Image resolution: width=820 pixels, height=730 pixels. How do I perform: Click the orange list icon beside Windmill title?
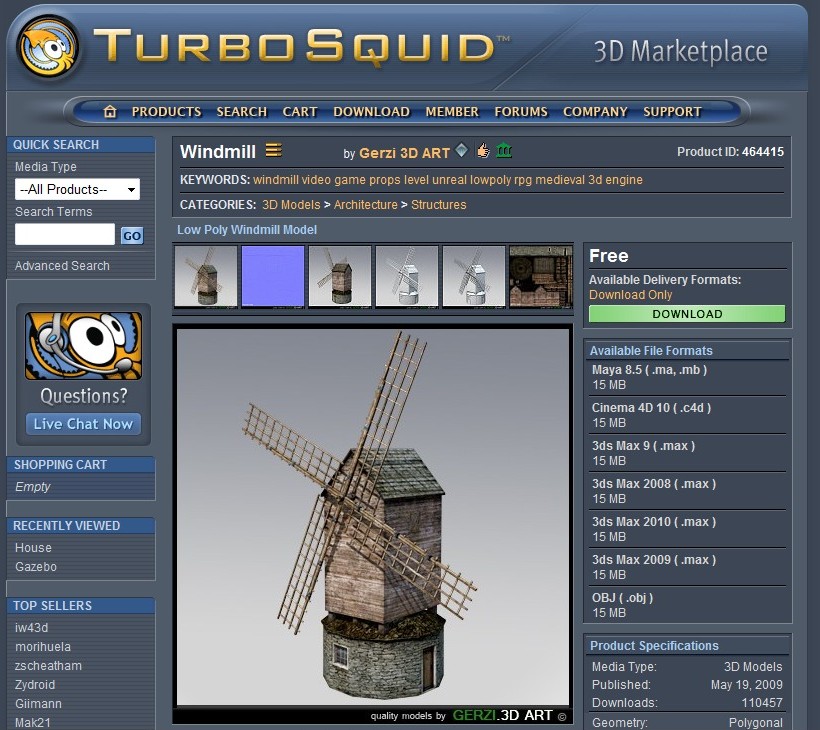tap(273, 151)
